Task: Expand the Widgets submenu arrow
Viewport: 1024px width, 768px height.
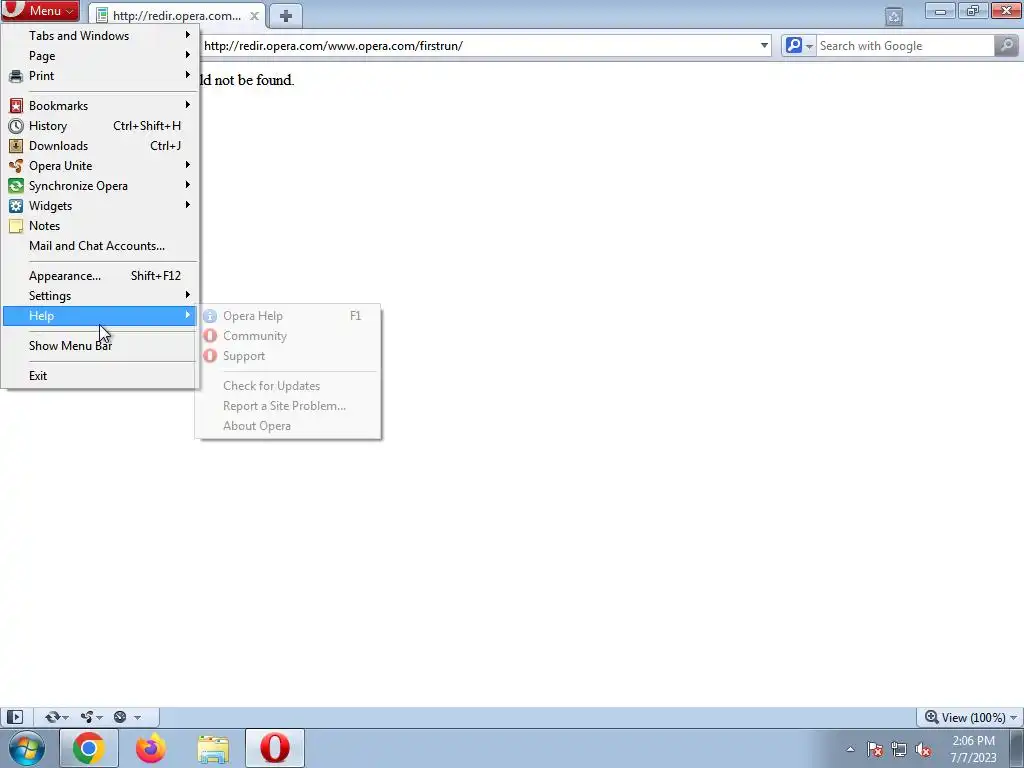Action: pyautogui.click(x=187, y=204)
